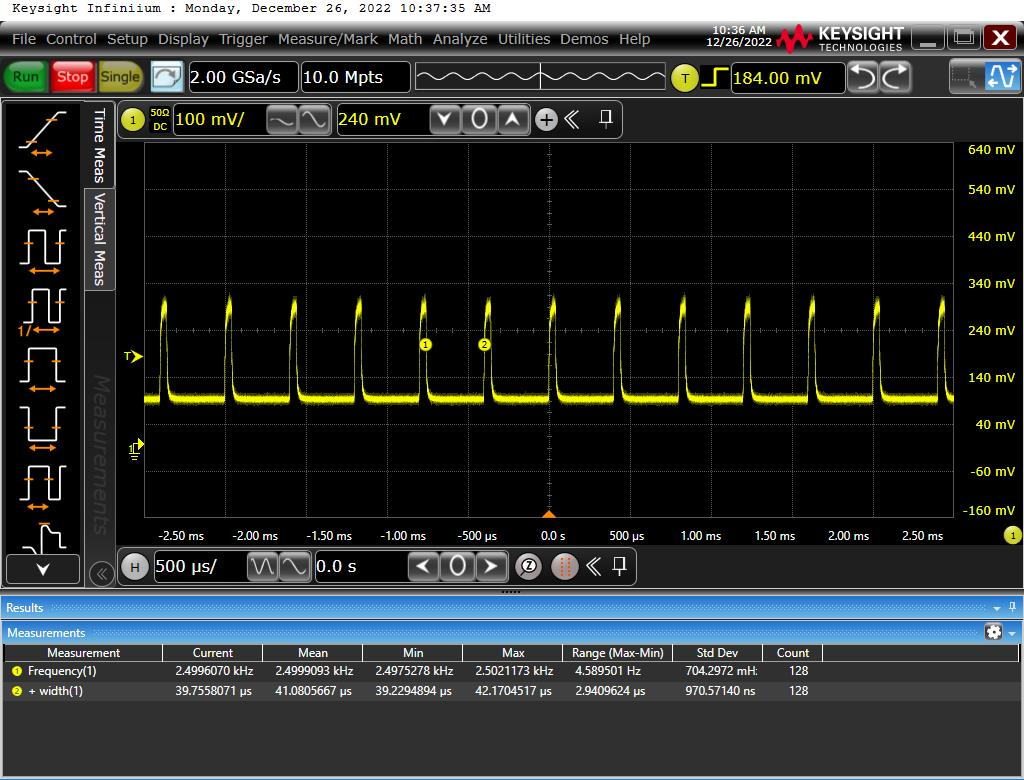1024x780 pixels.
Task: Click the horizontal Zoom icon
Action: 528,567
